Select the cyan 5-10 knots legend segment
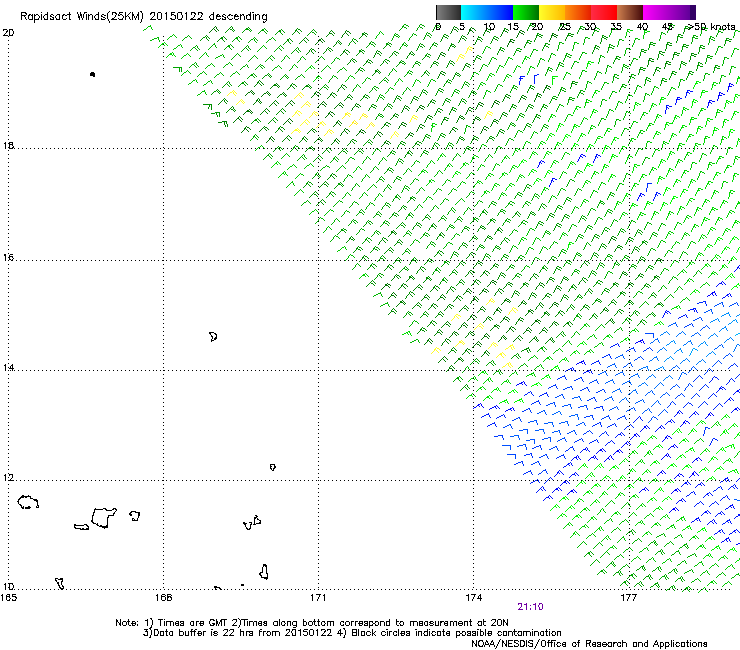 click(x=474, y=12)
